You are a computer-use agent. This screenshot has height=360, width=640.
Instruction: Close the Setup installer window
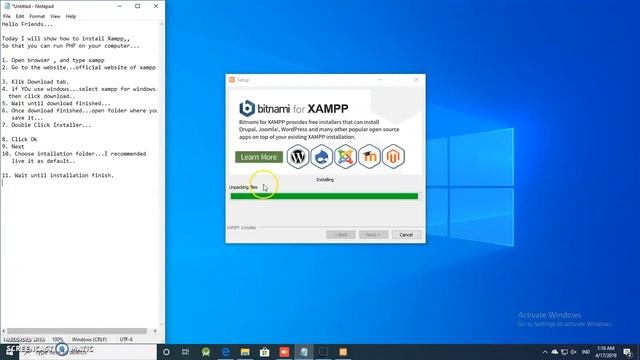[416, 80]
